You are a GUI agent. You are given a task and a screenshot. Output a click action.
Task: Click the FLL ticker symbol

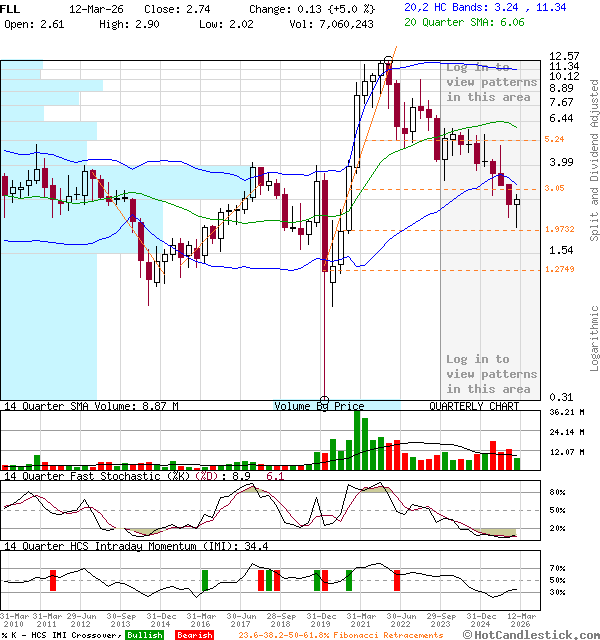[x=11, y=7]
